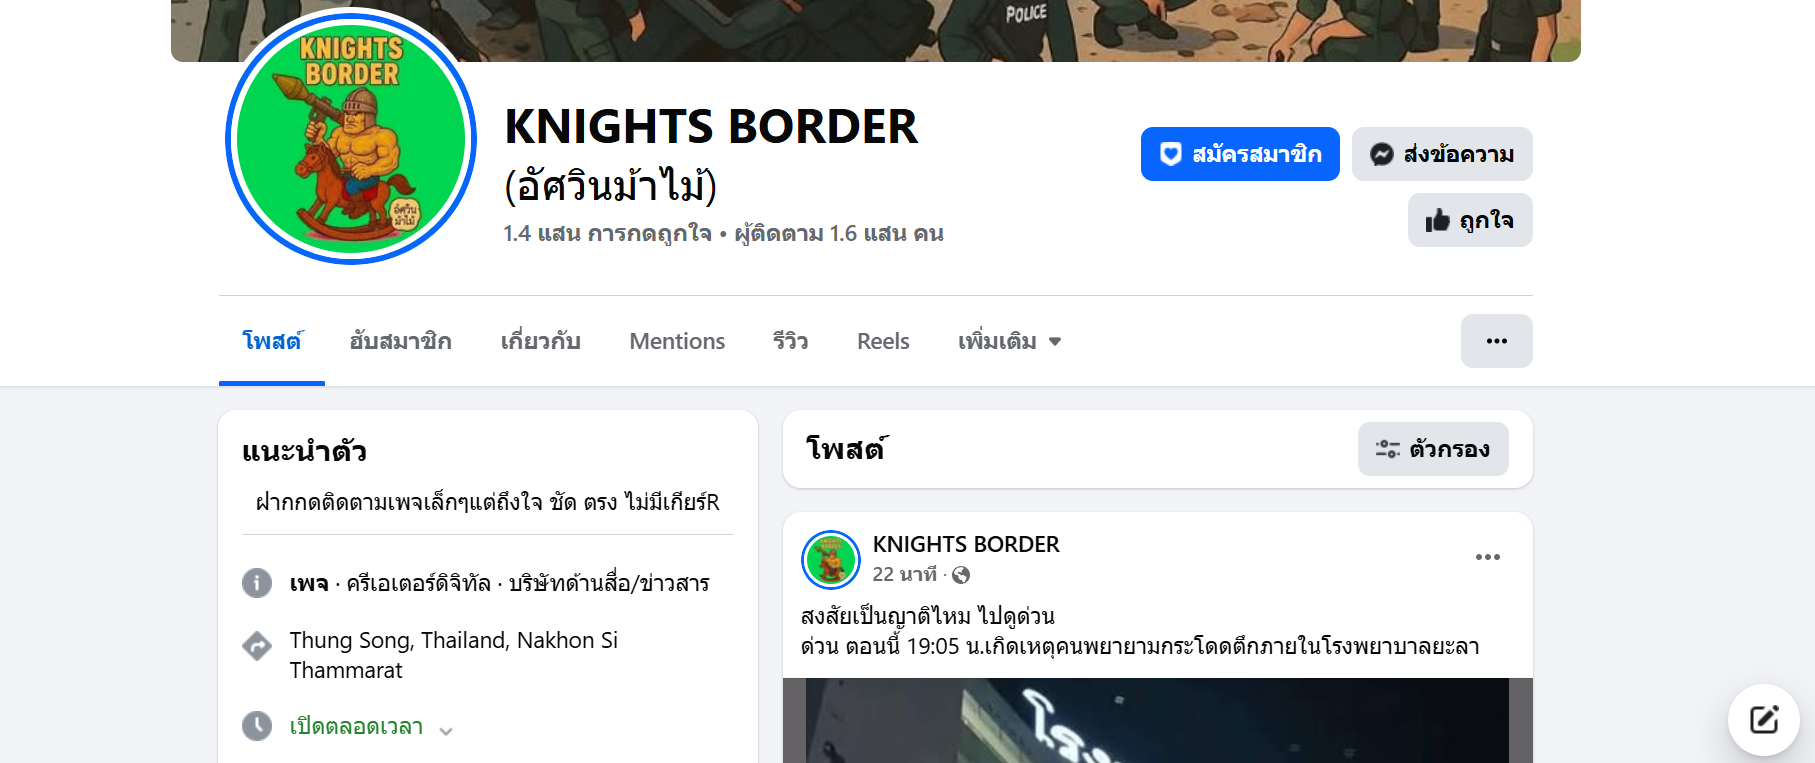The width and height of the screenshot is (1815, 763).
Task: Open page options three-dots button
Action: click(x=1497, y=341)
